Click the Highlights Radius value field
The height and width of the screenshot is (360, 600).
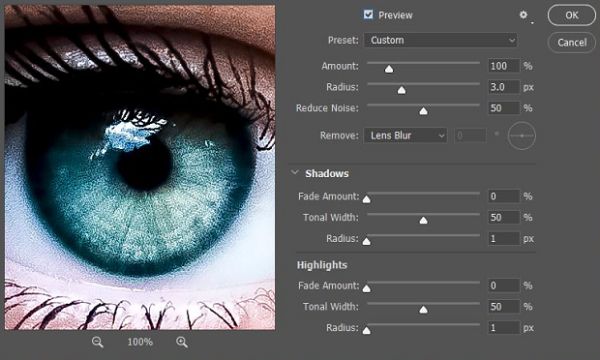pyautogui.click(x=504, y=328)
